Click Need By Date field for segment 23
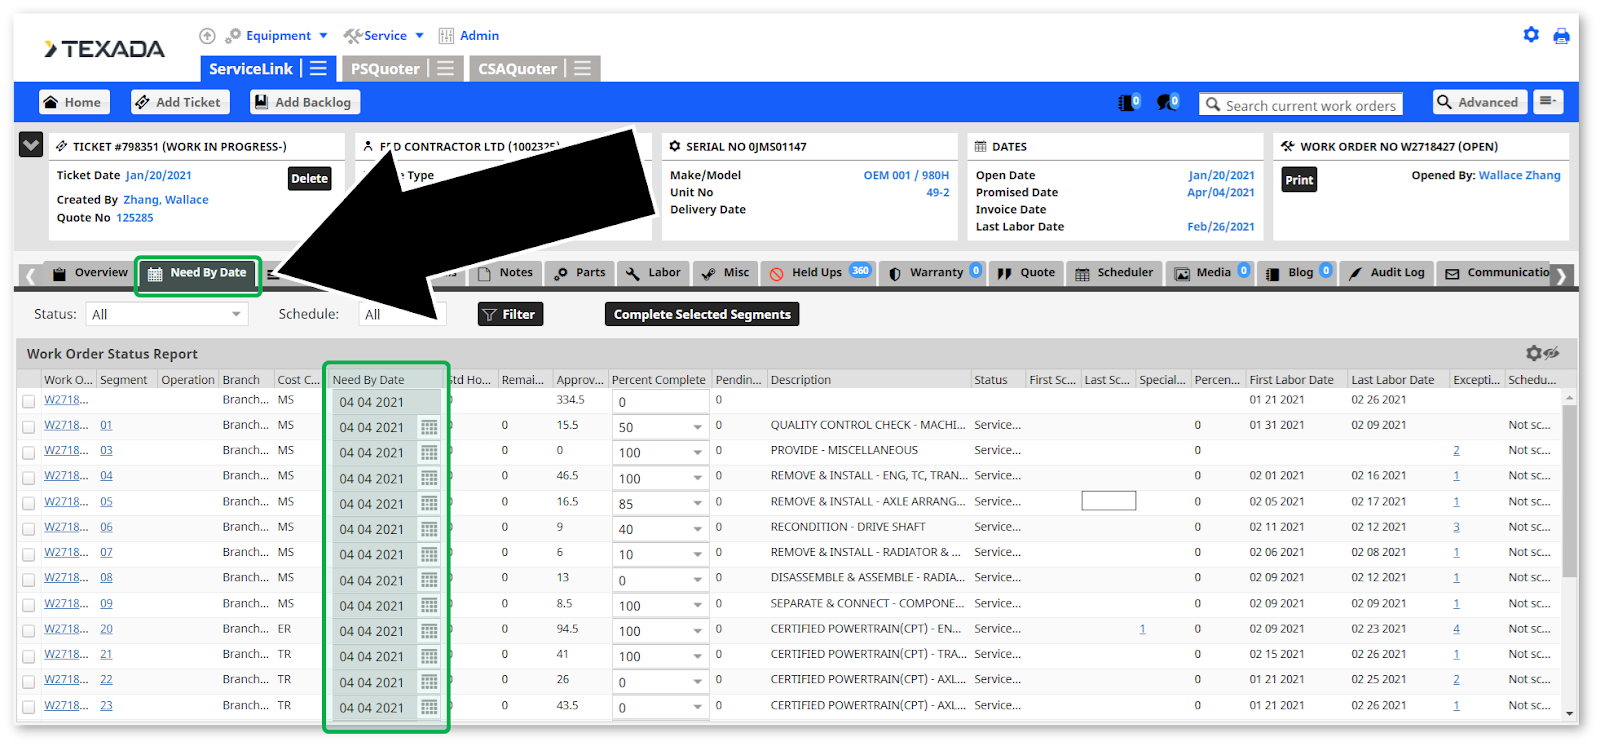Screen dimensions: 1600x746 pos(377,707)
